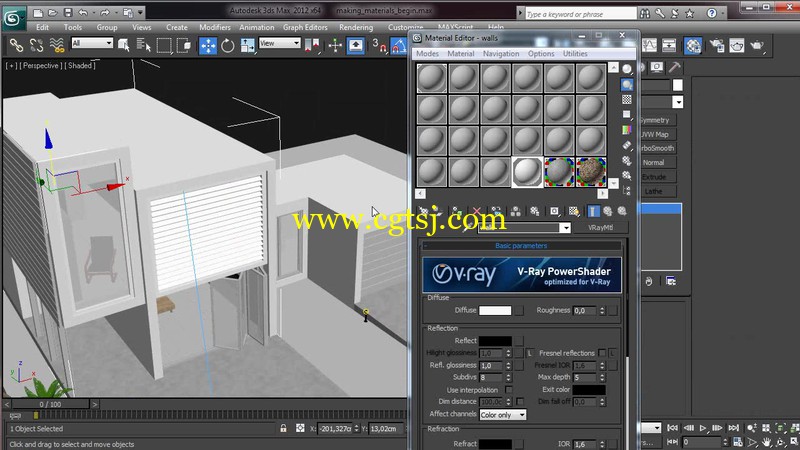Viewport: 800px width, 450px height.
Task: Select the Bind to Space Warp tool
Action: [x=57, y=45]
